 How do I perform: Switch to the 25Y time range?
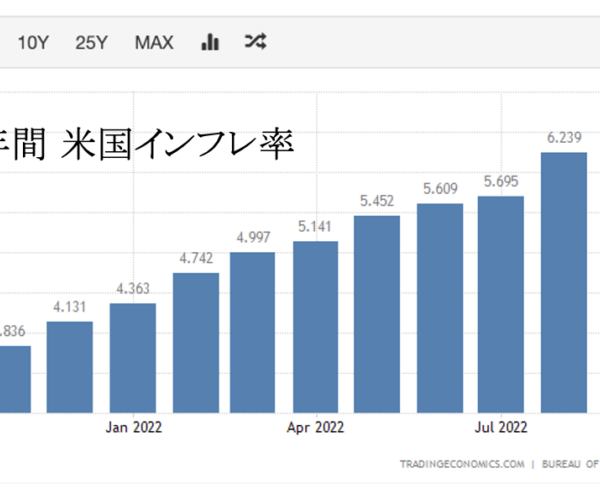[x=91, y=42]
